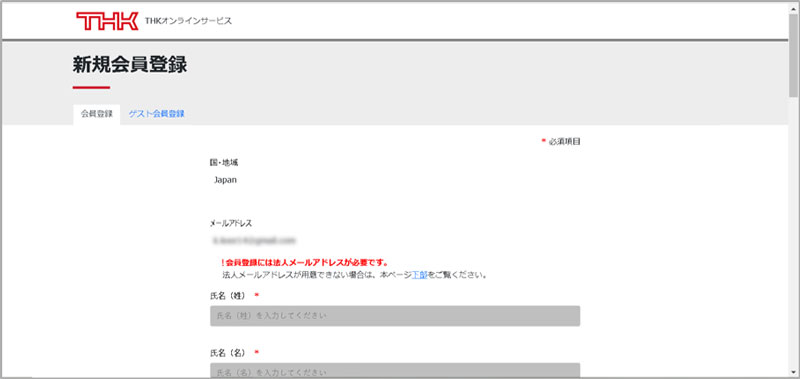
Task: Click the red 法人メールアドレスが必要です warning
Action: tap(305, 263)
